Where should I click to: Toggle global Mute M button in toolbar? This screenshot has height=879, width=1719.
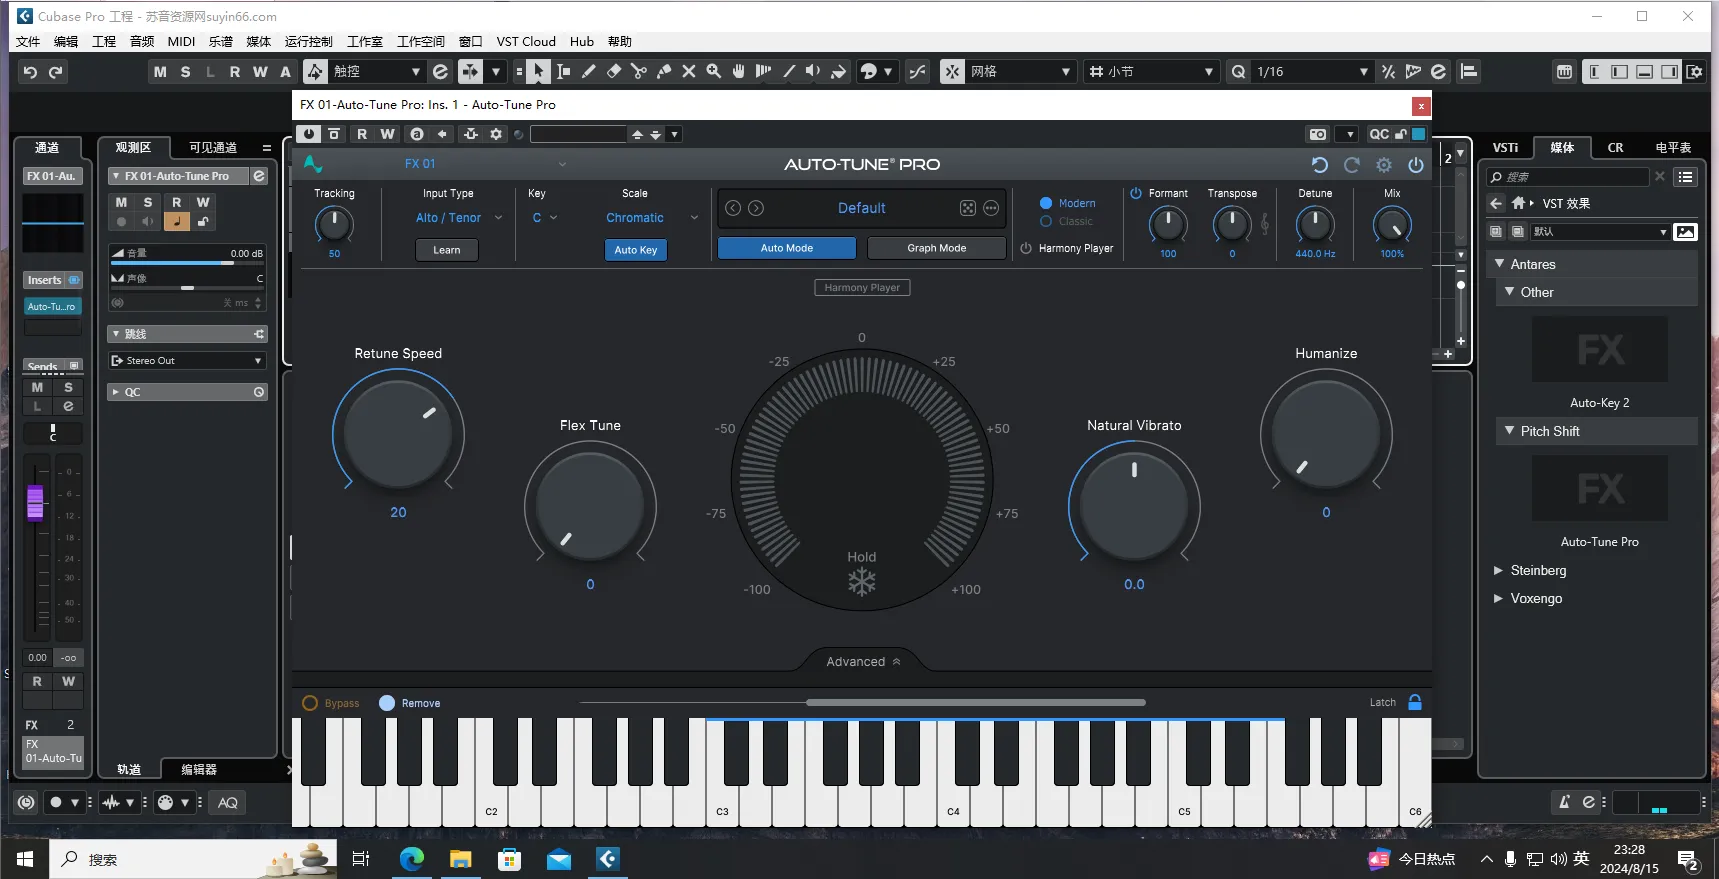tap(160, 71)
